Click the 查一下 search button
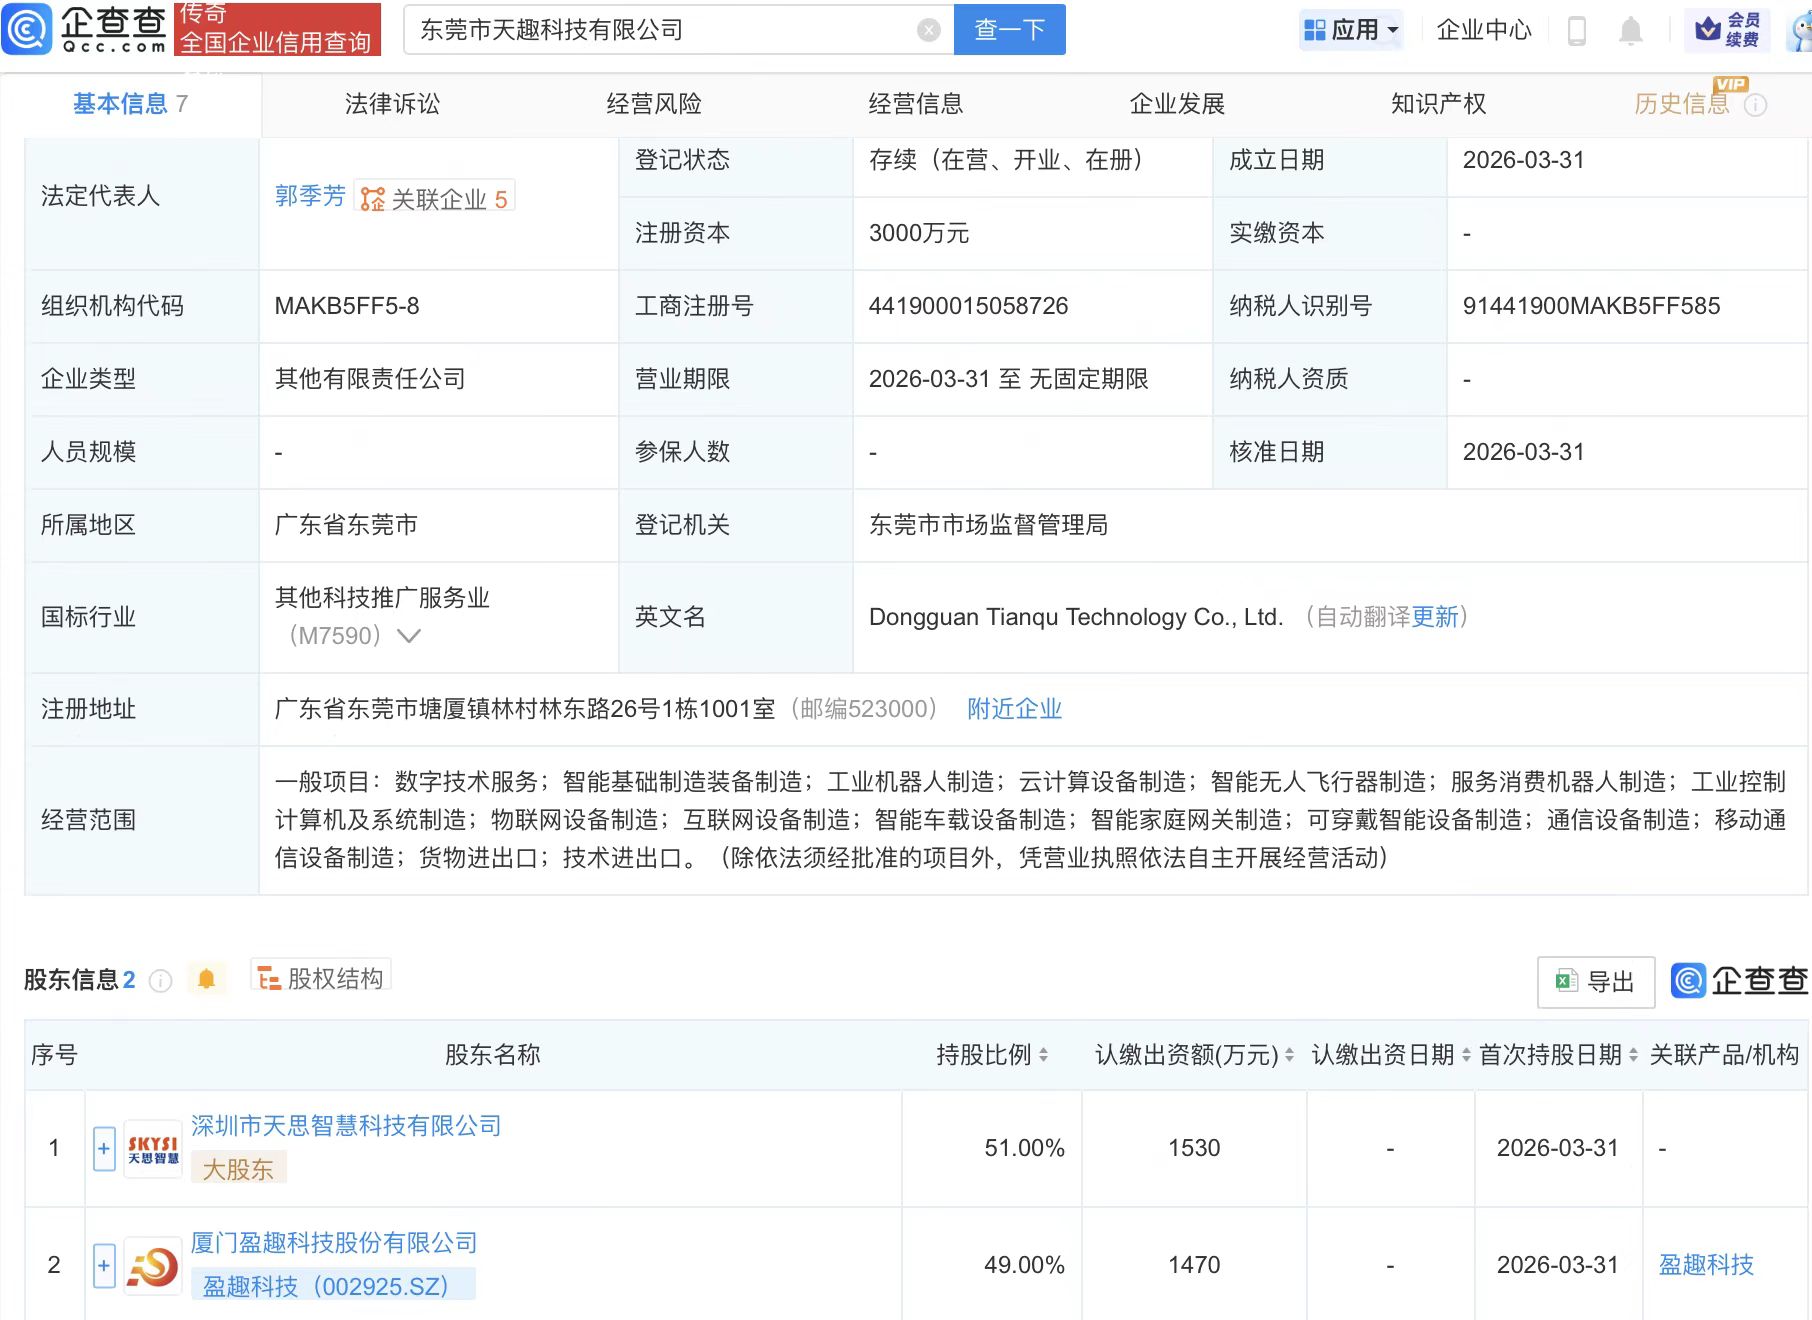The width and height of the screenshot is (1812, 1320). [1009, 30]
